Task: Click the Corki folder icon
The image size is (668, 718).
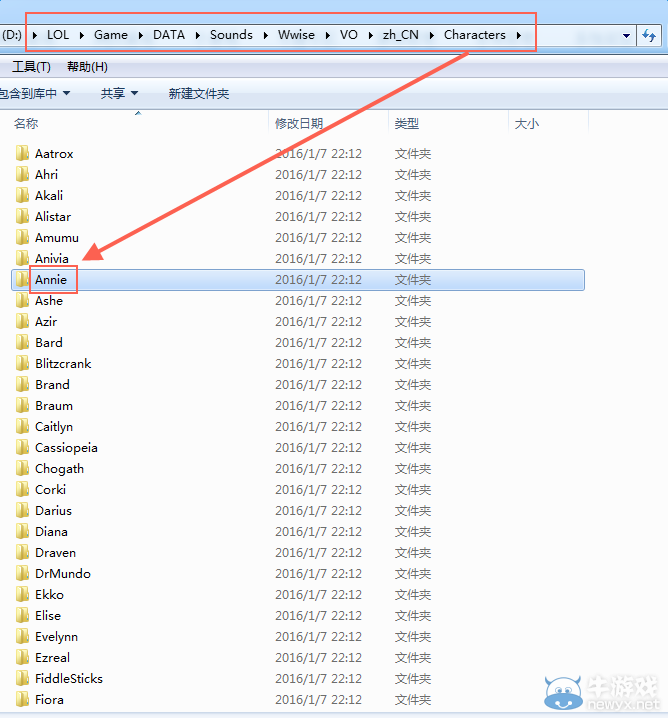Action: [x=22, y=490]
